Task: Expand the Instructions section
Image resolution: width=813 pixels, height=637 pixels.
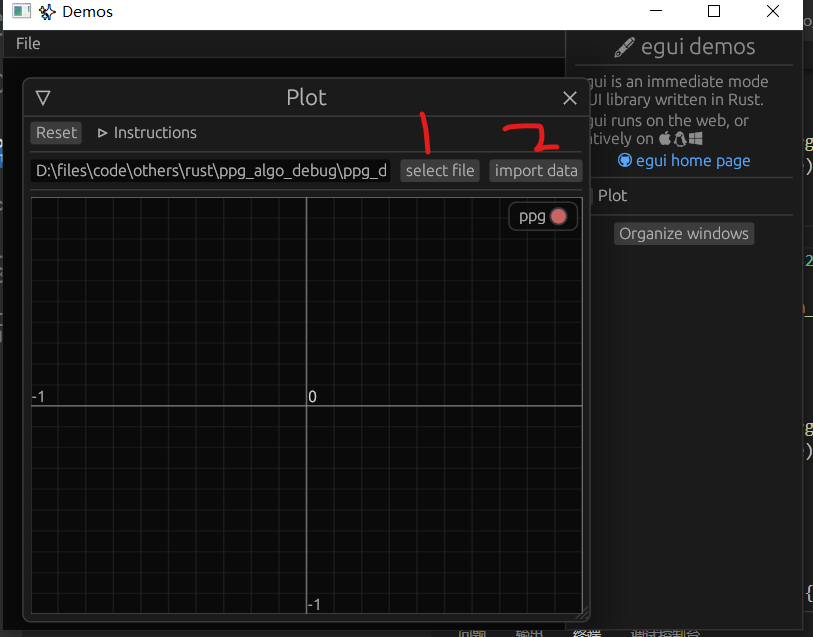Action: pyautogui.click(x=147, y=133)
